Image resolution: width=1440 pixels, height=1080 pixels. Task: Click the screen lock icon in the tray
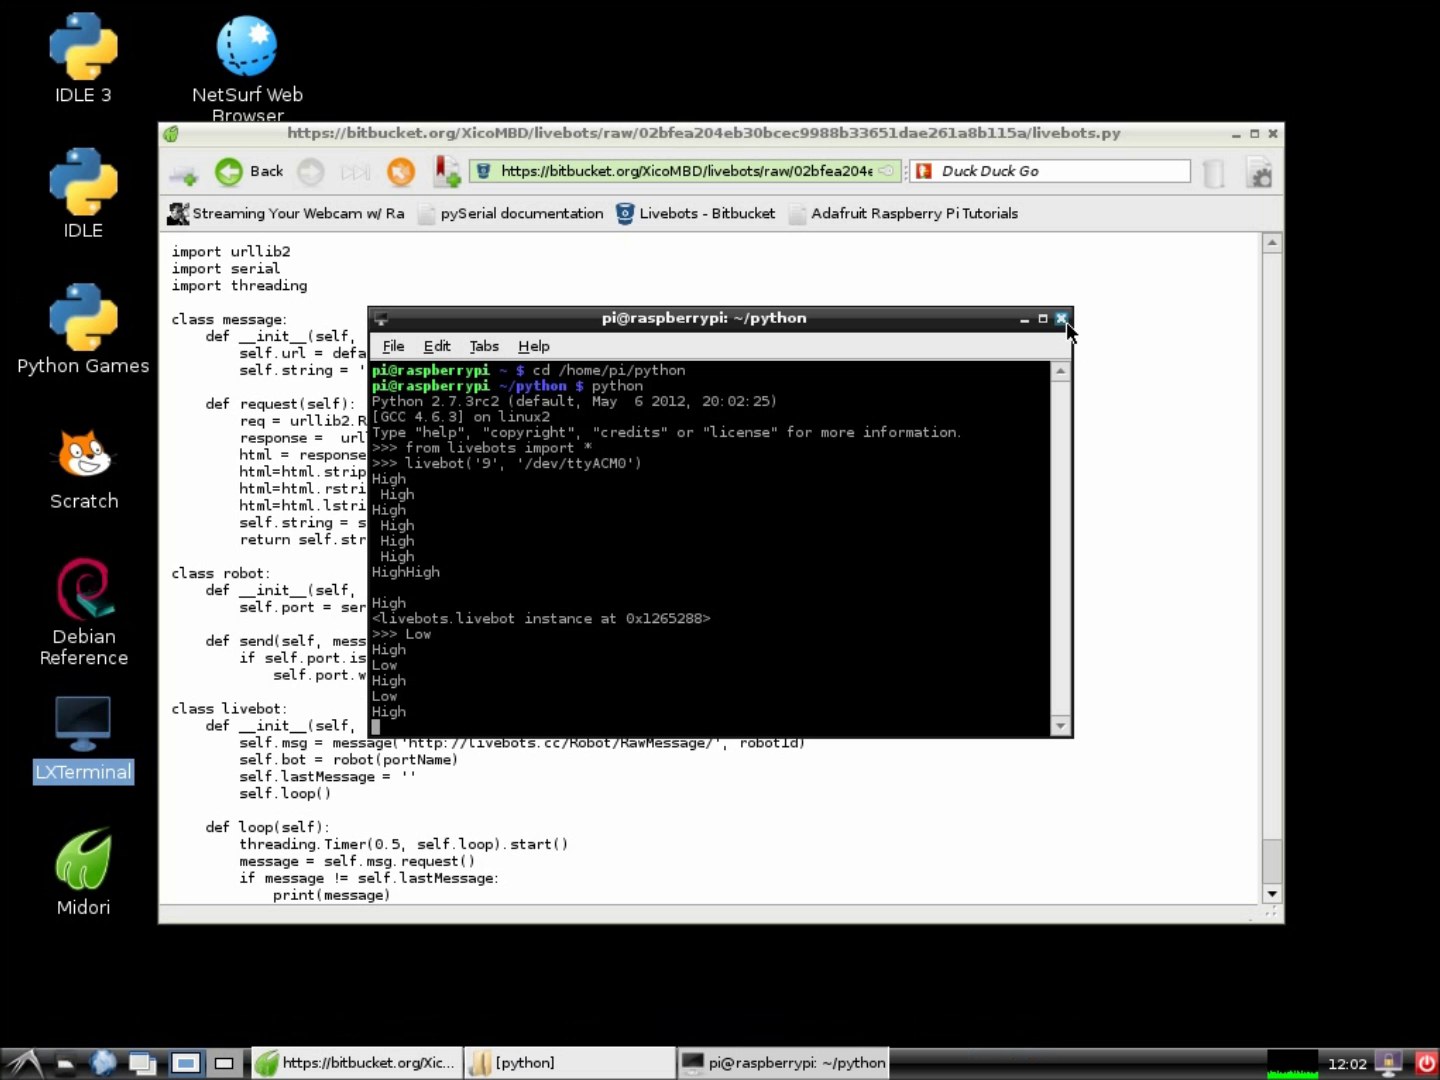pyautogui.click(x=1388, y=1063)
